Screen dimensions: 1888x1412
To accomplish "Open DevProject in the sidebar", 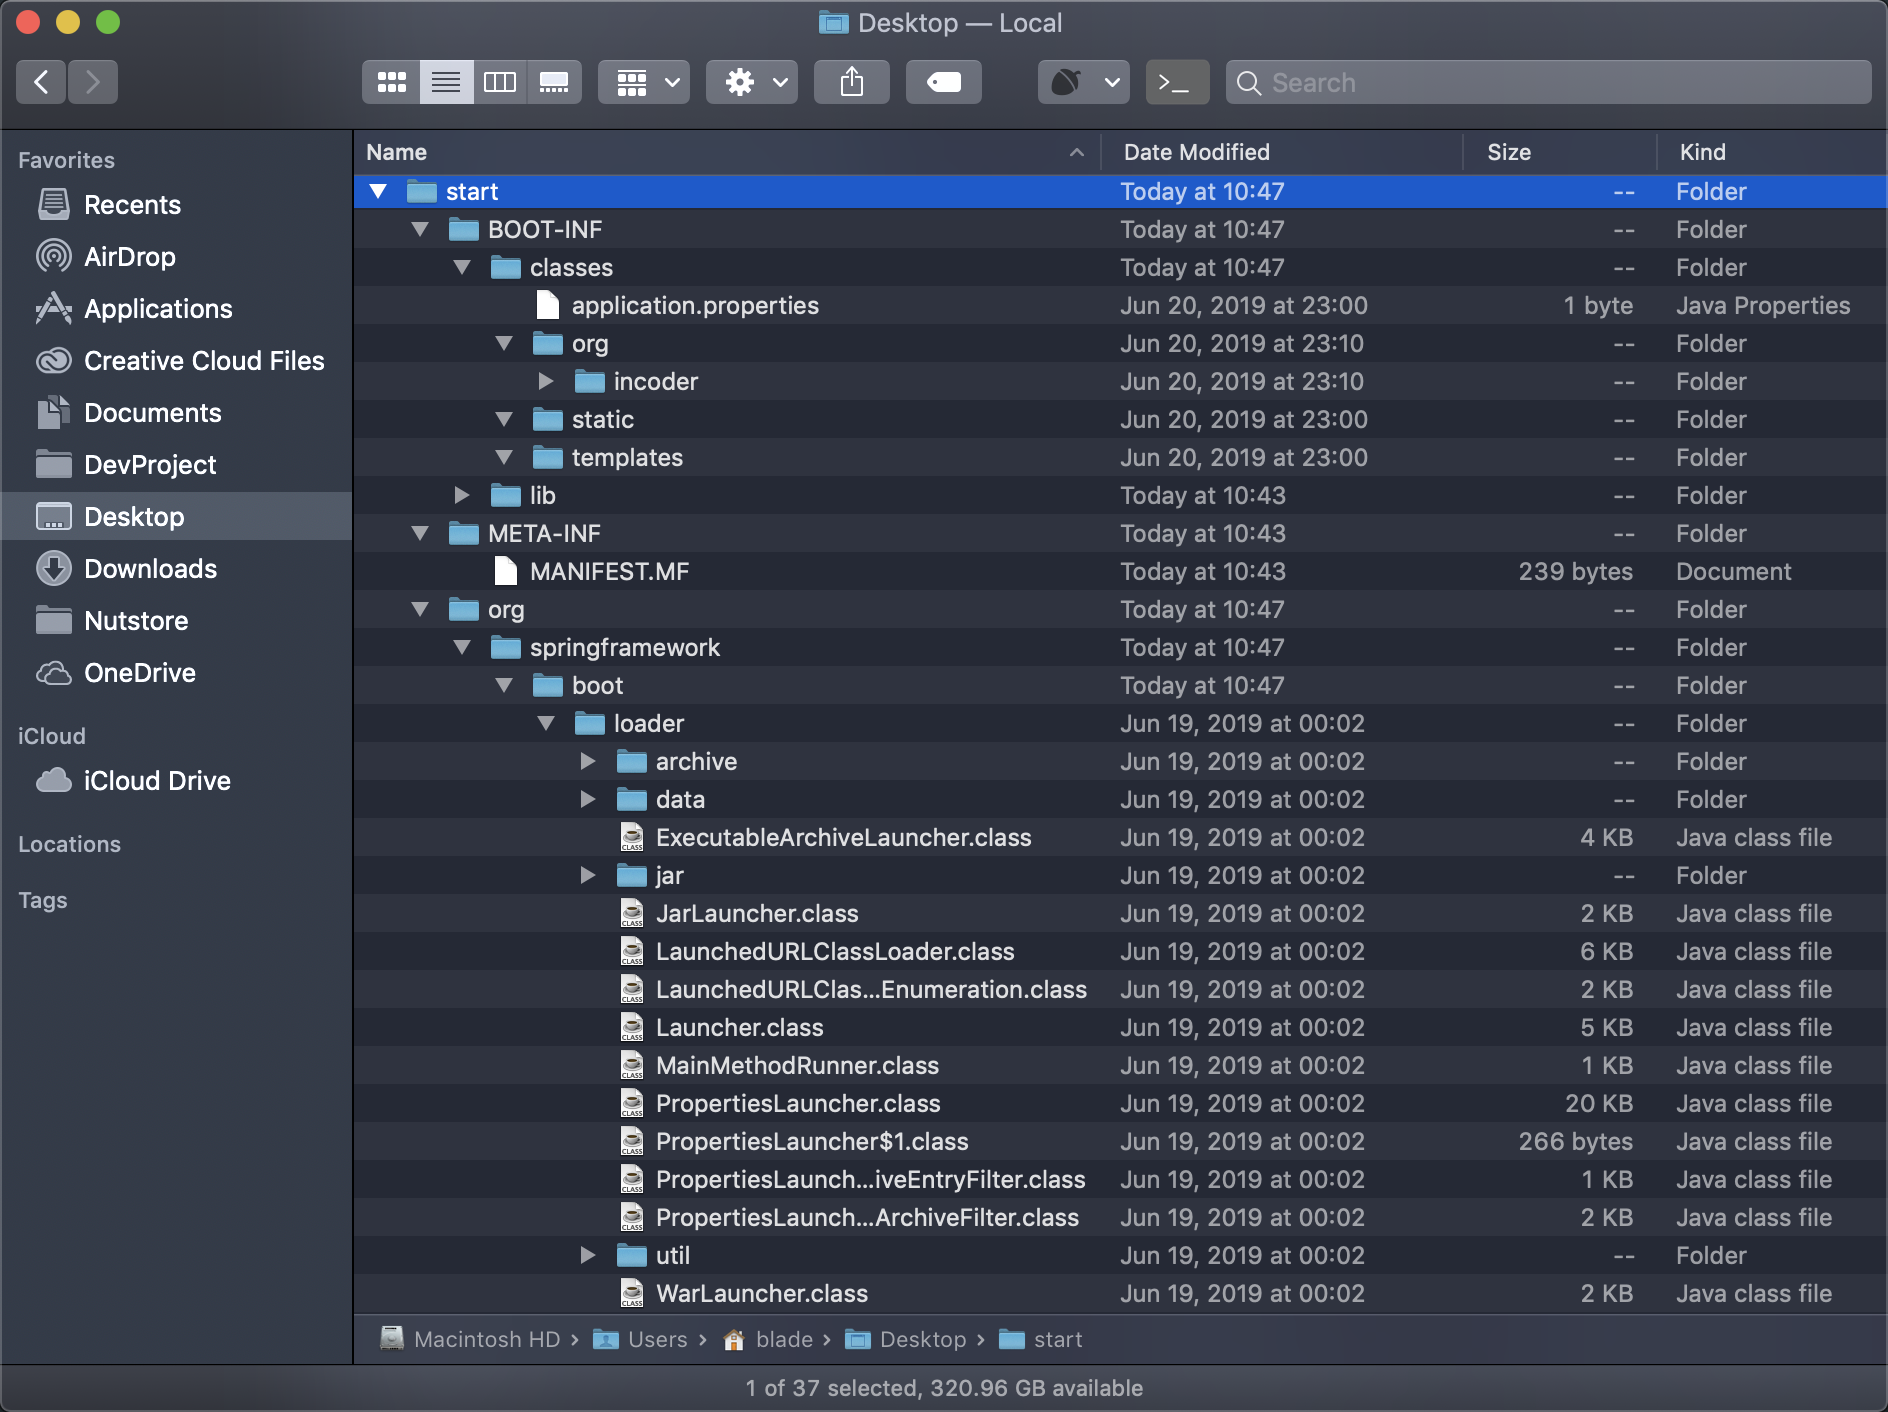I will pos(176,465).
